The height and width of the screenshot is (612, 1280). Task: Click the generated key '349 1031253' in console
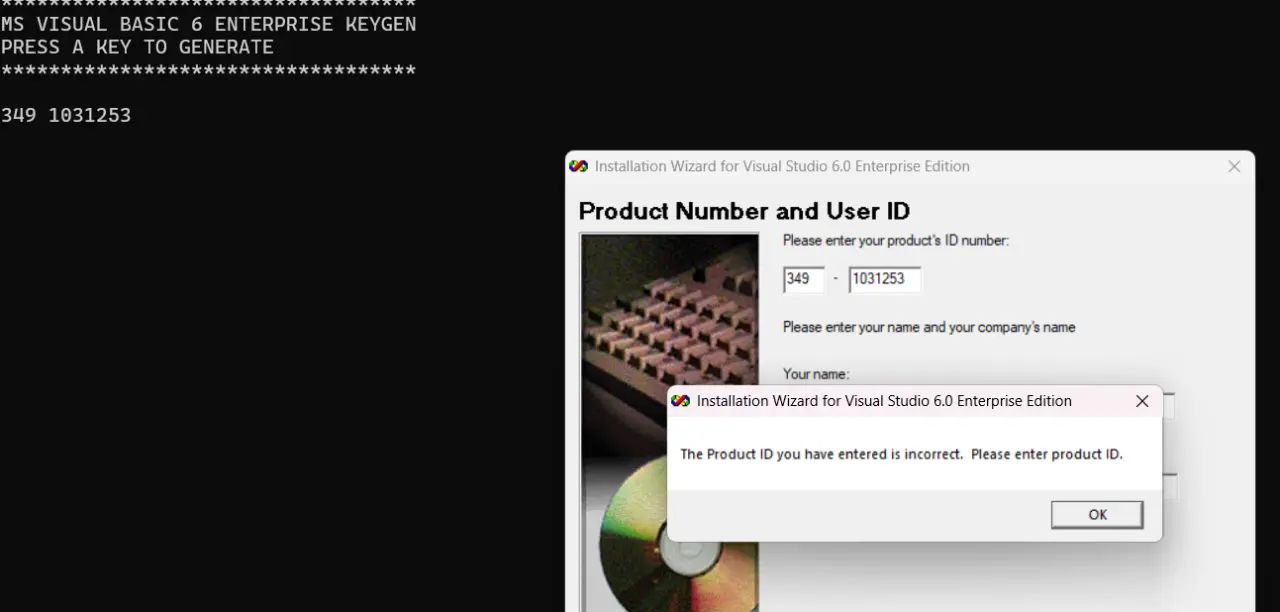66,115
